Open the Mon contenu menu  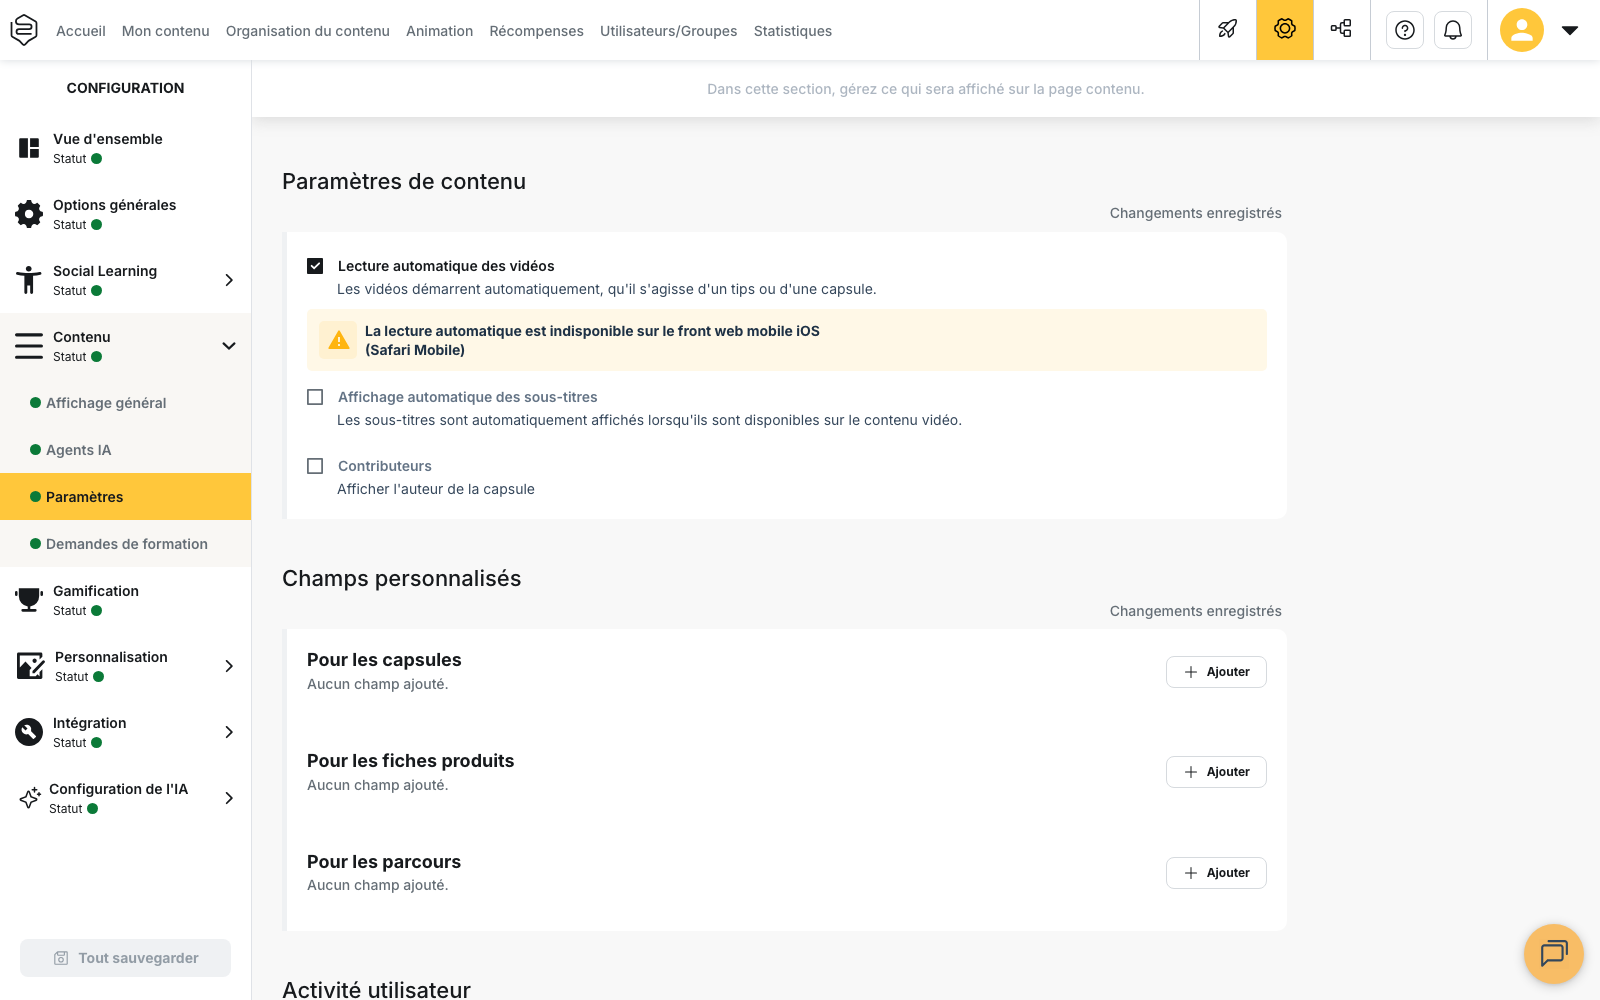166,31
